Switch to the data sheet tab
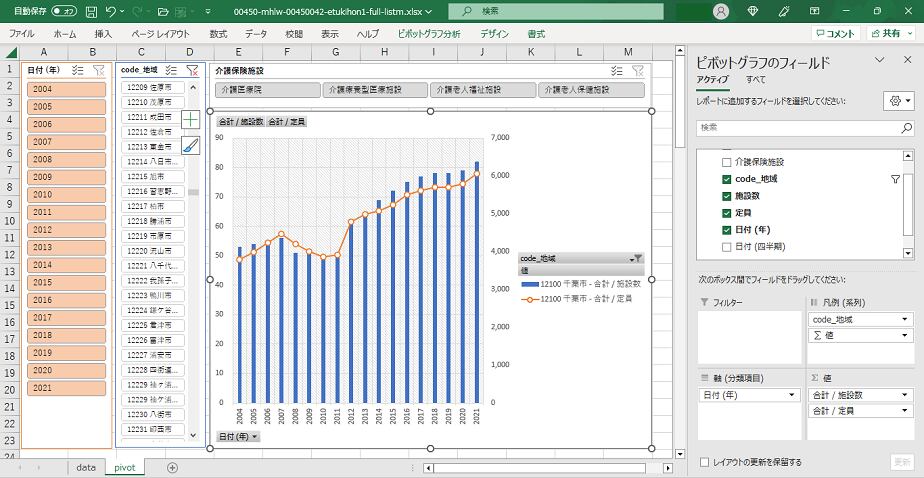The height and width of the screenshot is (478, 924). (86, 467)
